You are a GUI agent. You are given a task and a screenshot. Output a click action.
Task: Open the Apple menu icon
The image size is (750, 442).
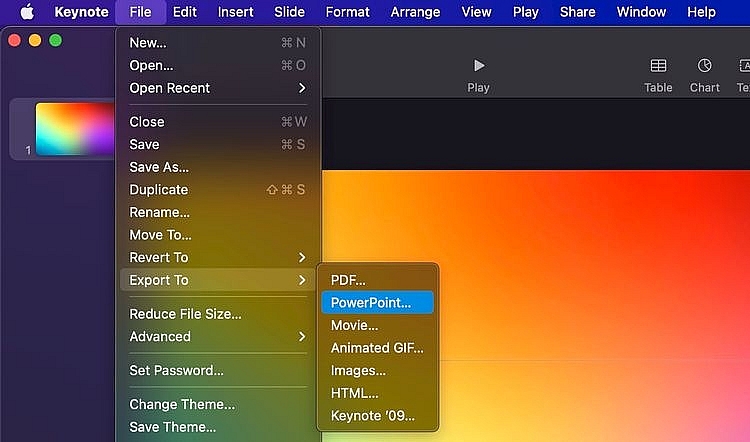(x=27, y=12)
